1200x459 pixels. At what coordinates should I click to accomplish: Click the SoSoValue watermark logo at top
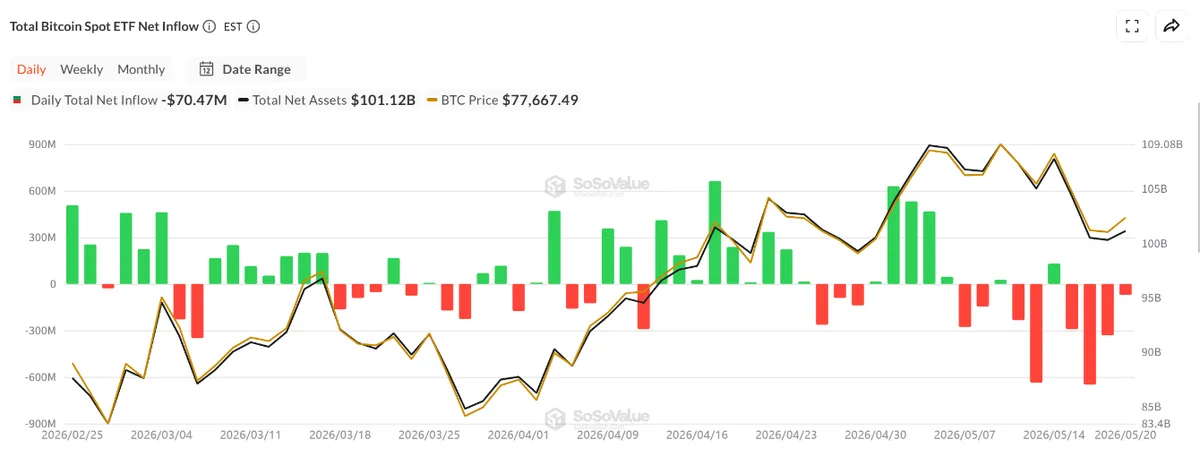pyautogui.click(x=597, y=185)
